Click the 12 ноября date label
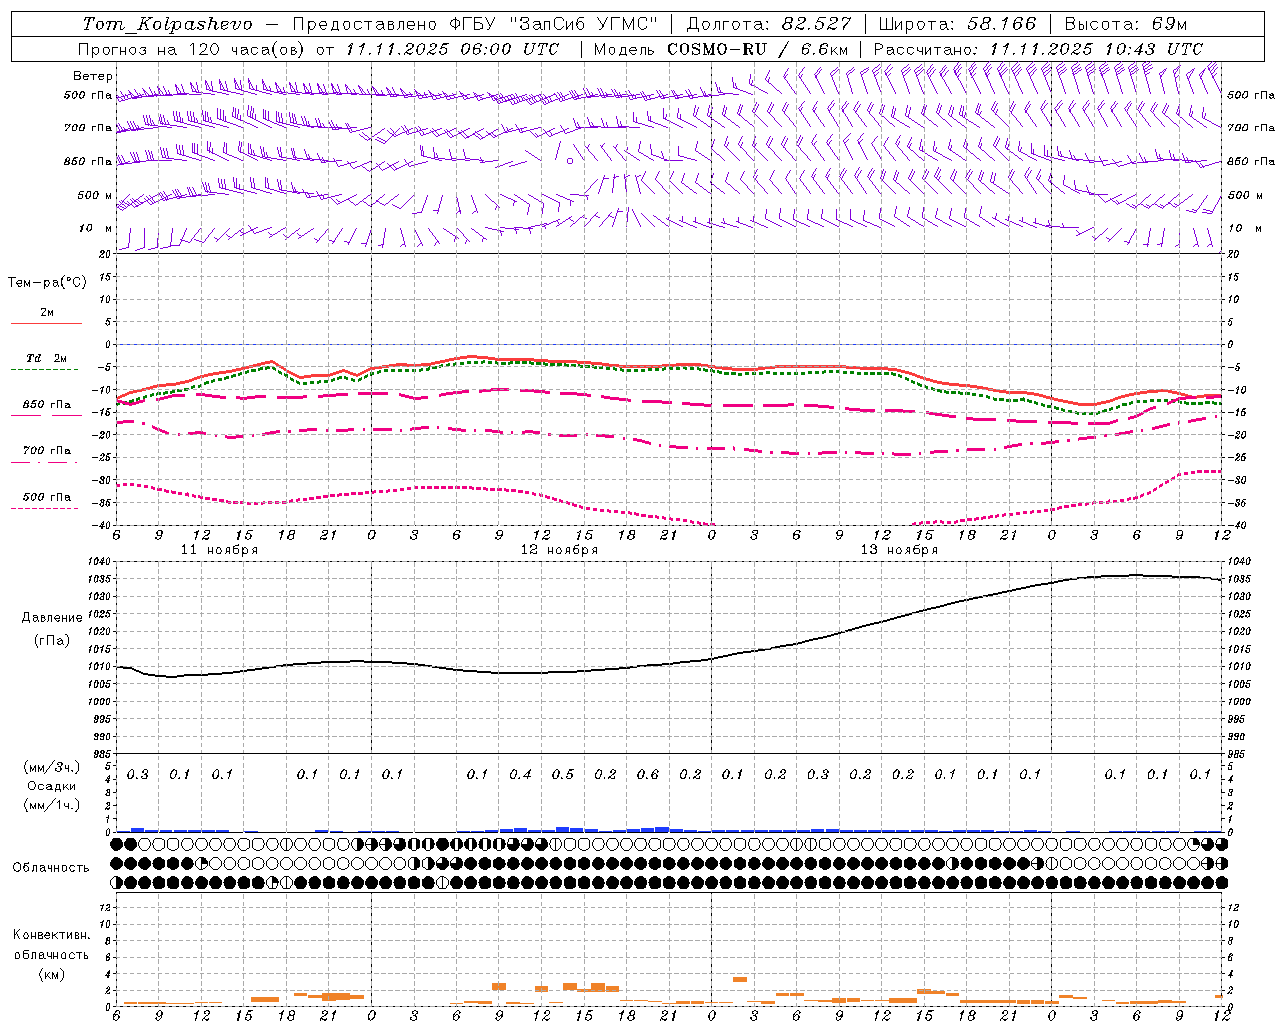The width and height of the screenshot is (1280, 1024). (x=559, y=550)
